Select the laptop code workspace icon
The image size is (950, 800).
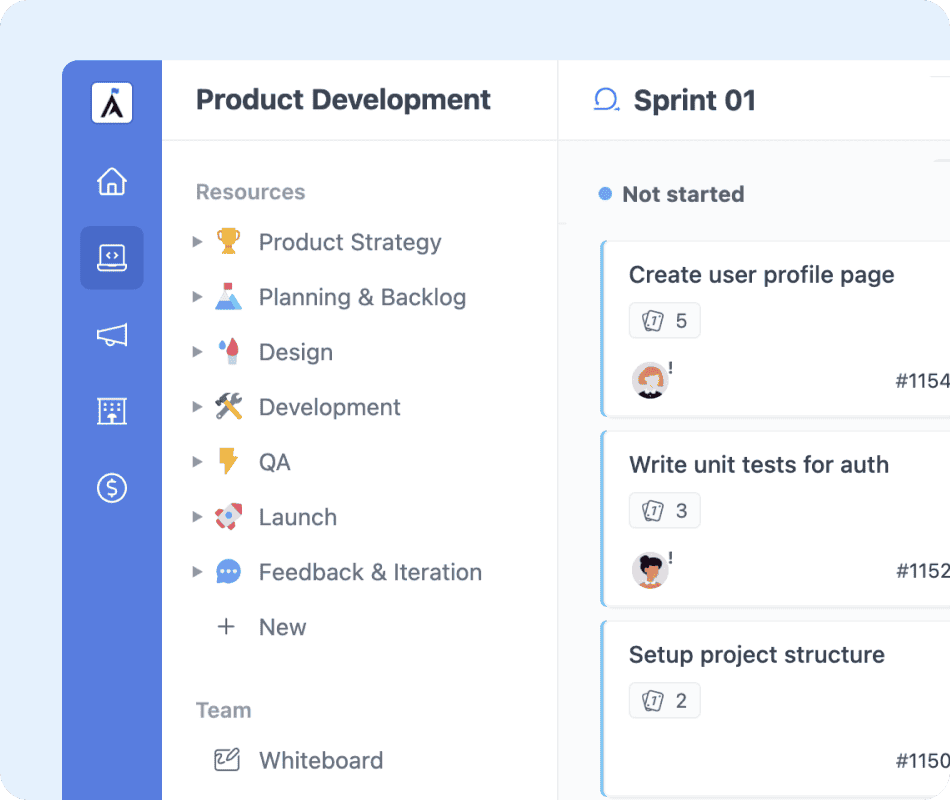coord(112,258)
